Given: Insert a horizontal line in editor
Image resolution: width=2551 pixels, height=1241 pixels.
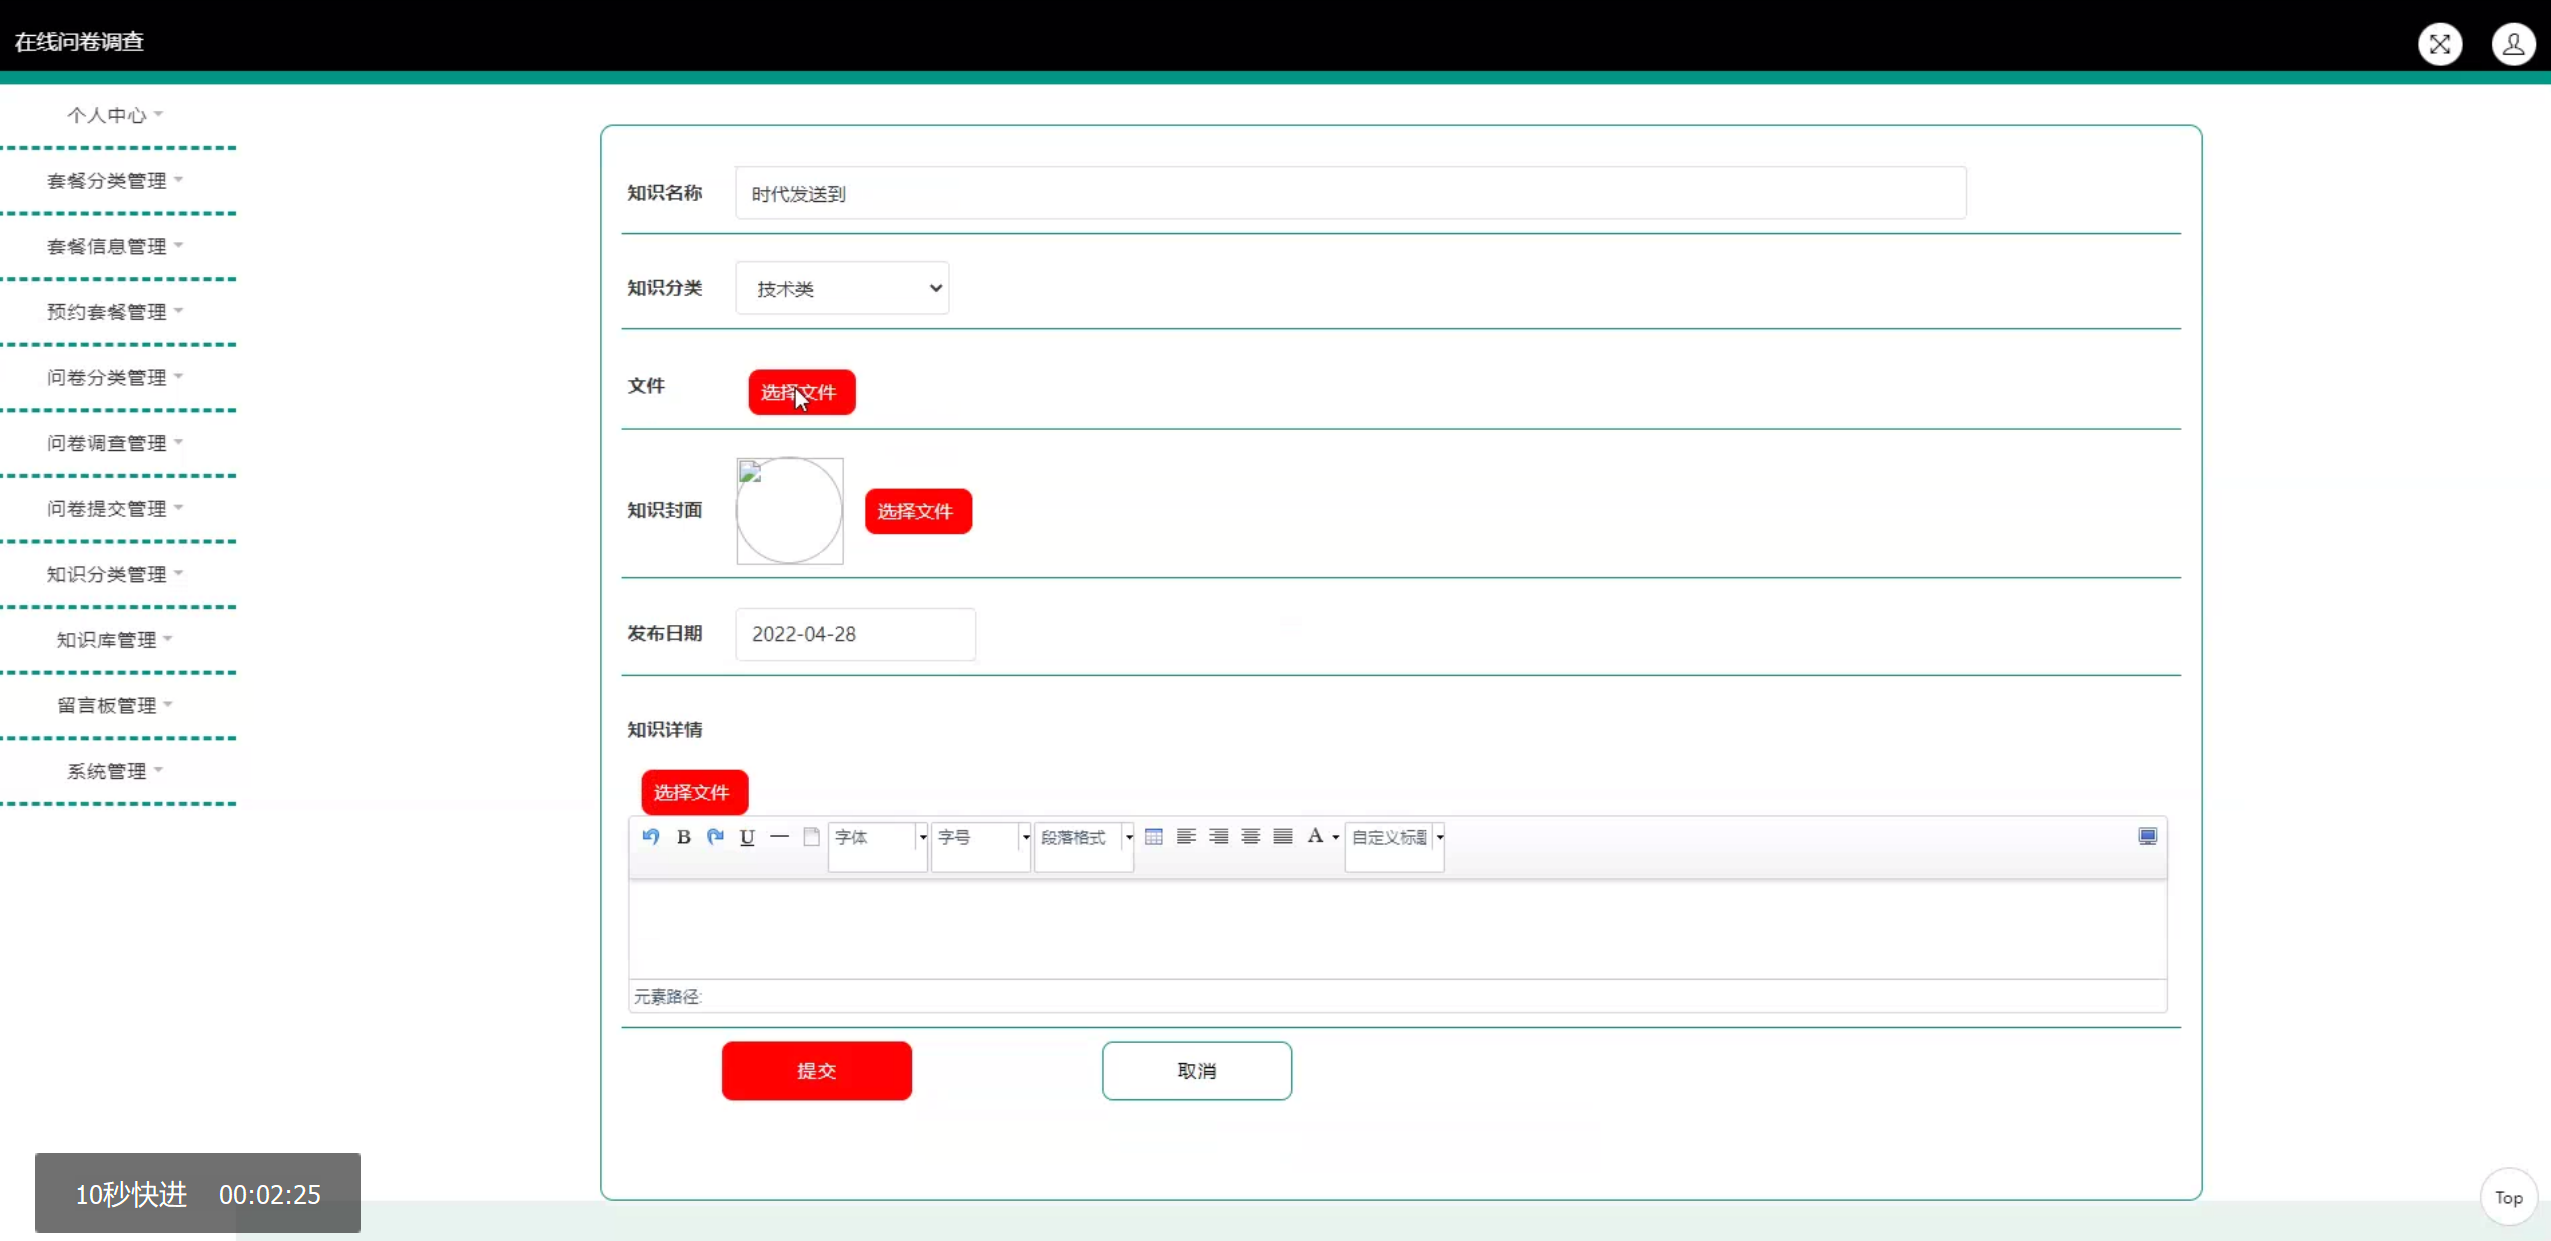Looking at the screenshot, I should click(779, 837).
